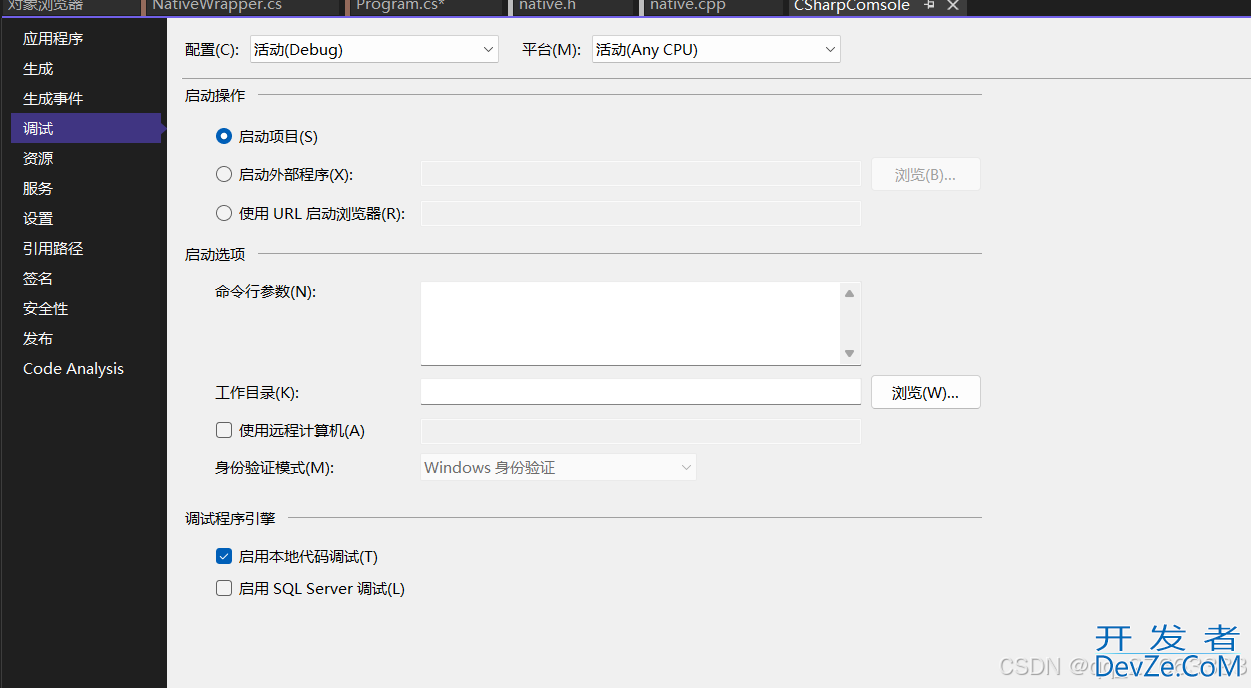
Task: Pin the CSharpComsole properties tab
Action: click(x=930, y=6)
